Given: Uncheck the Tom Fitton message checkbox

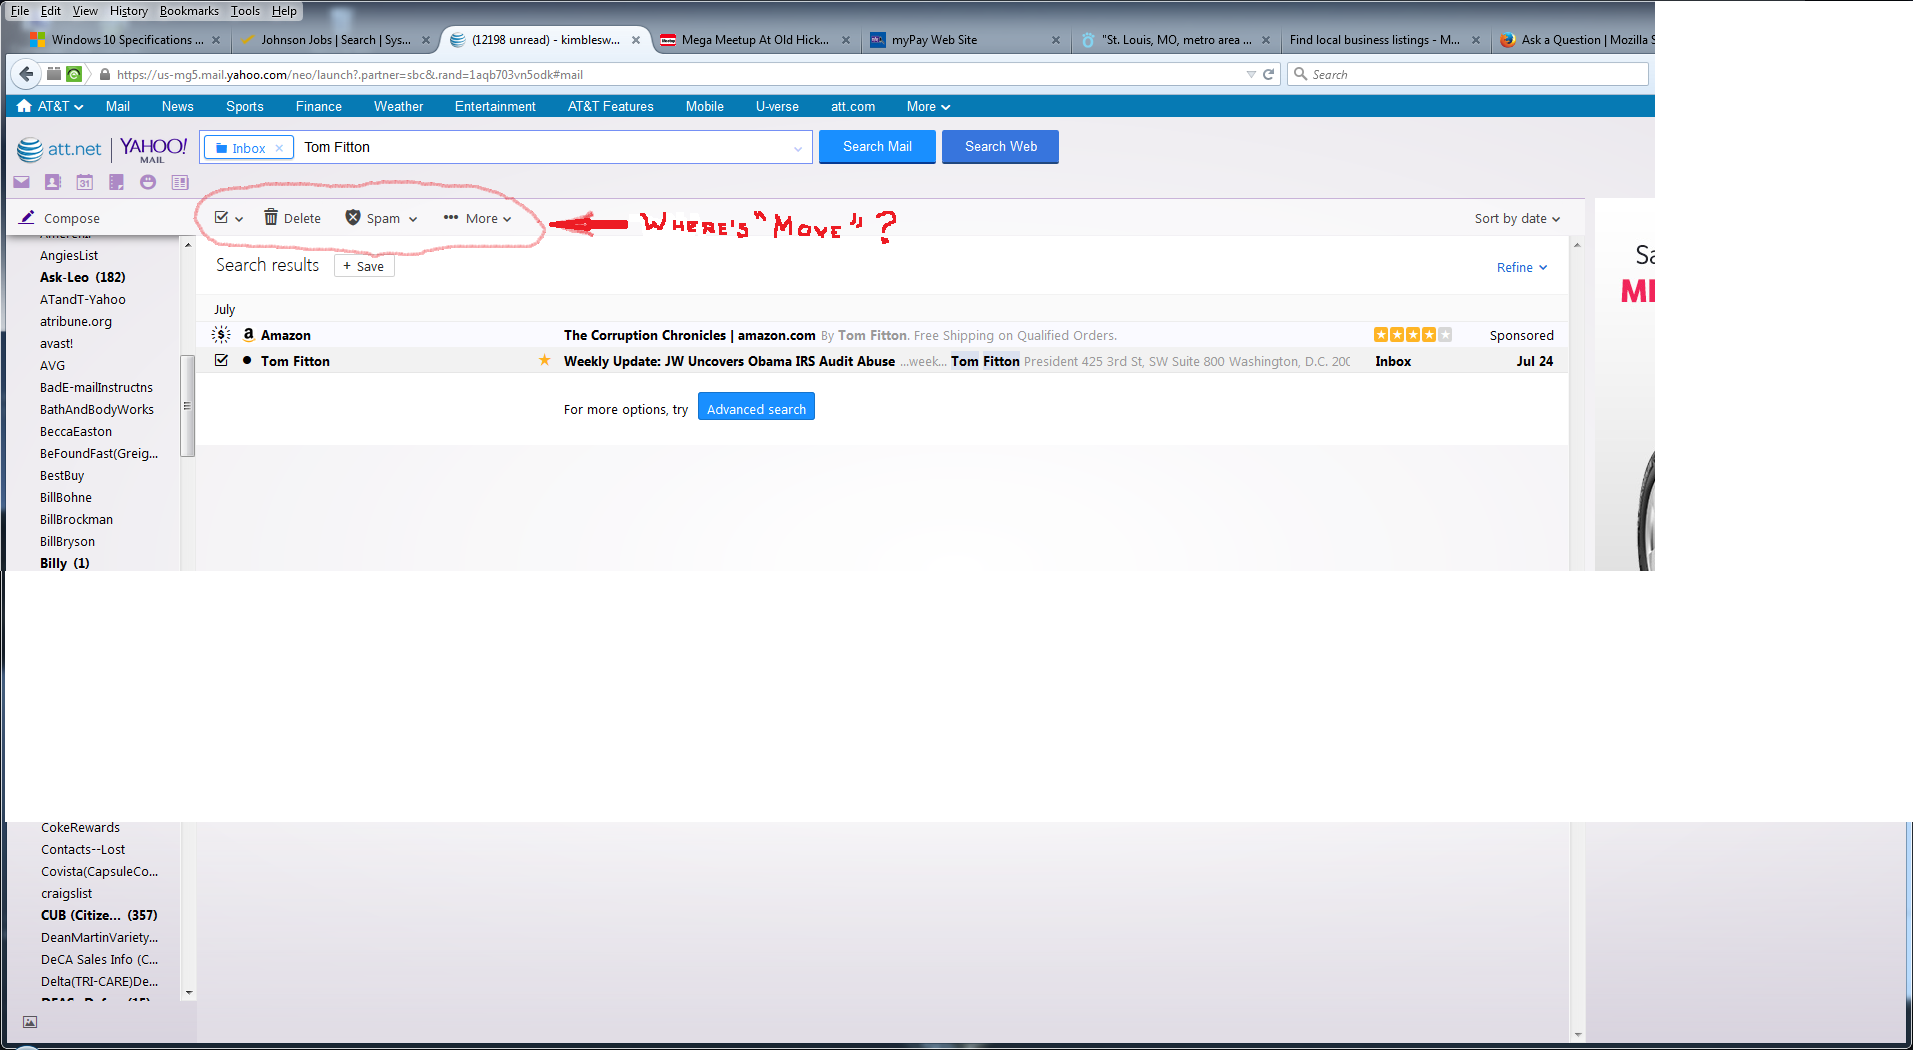Looking at the screenshot, I should pos(222,360).
